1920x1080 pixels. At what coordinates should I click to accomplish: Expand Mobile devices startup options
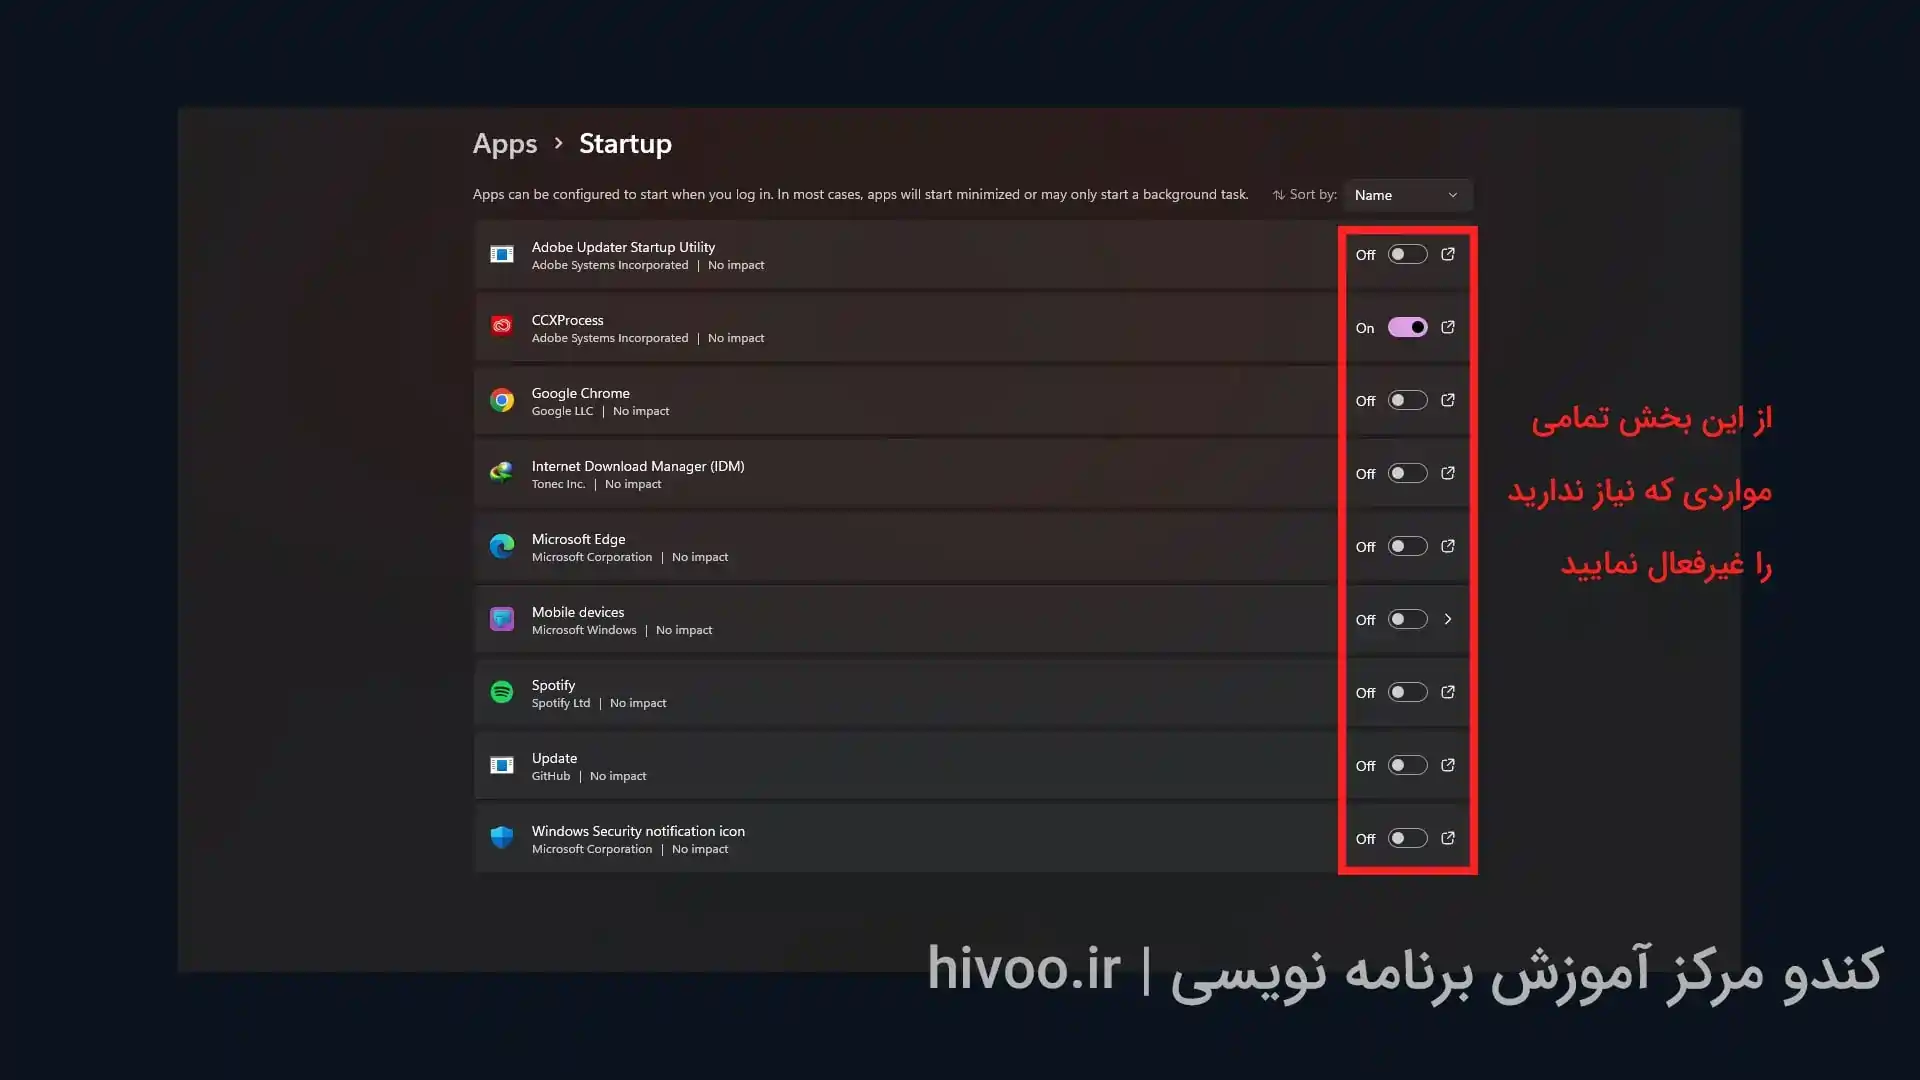[x=1448, y=618]
